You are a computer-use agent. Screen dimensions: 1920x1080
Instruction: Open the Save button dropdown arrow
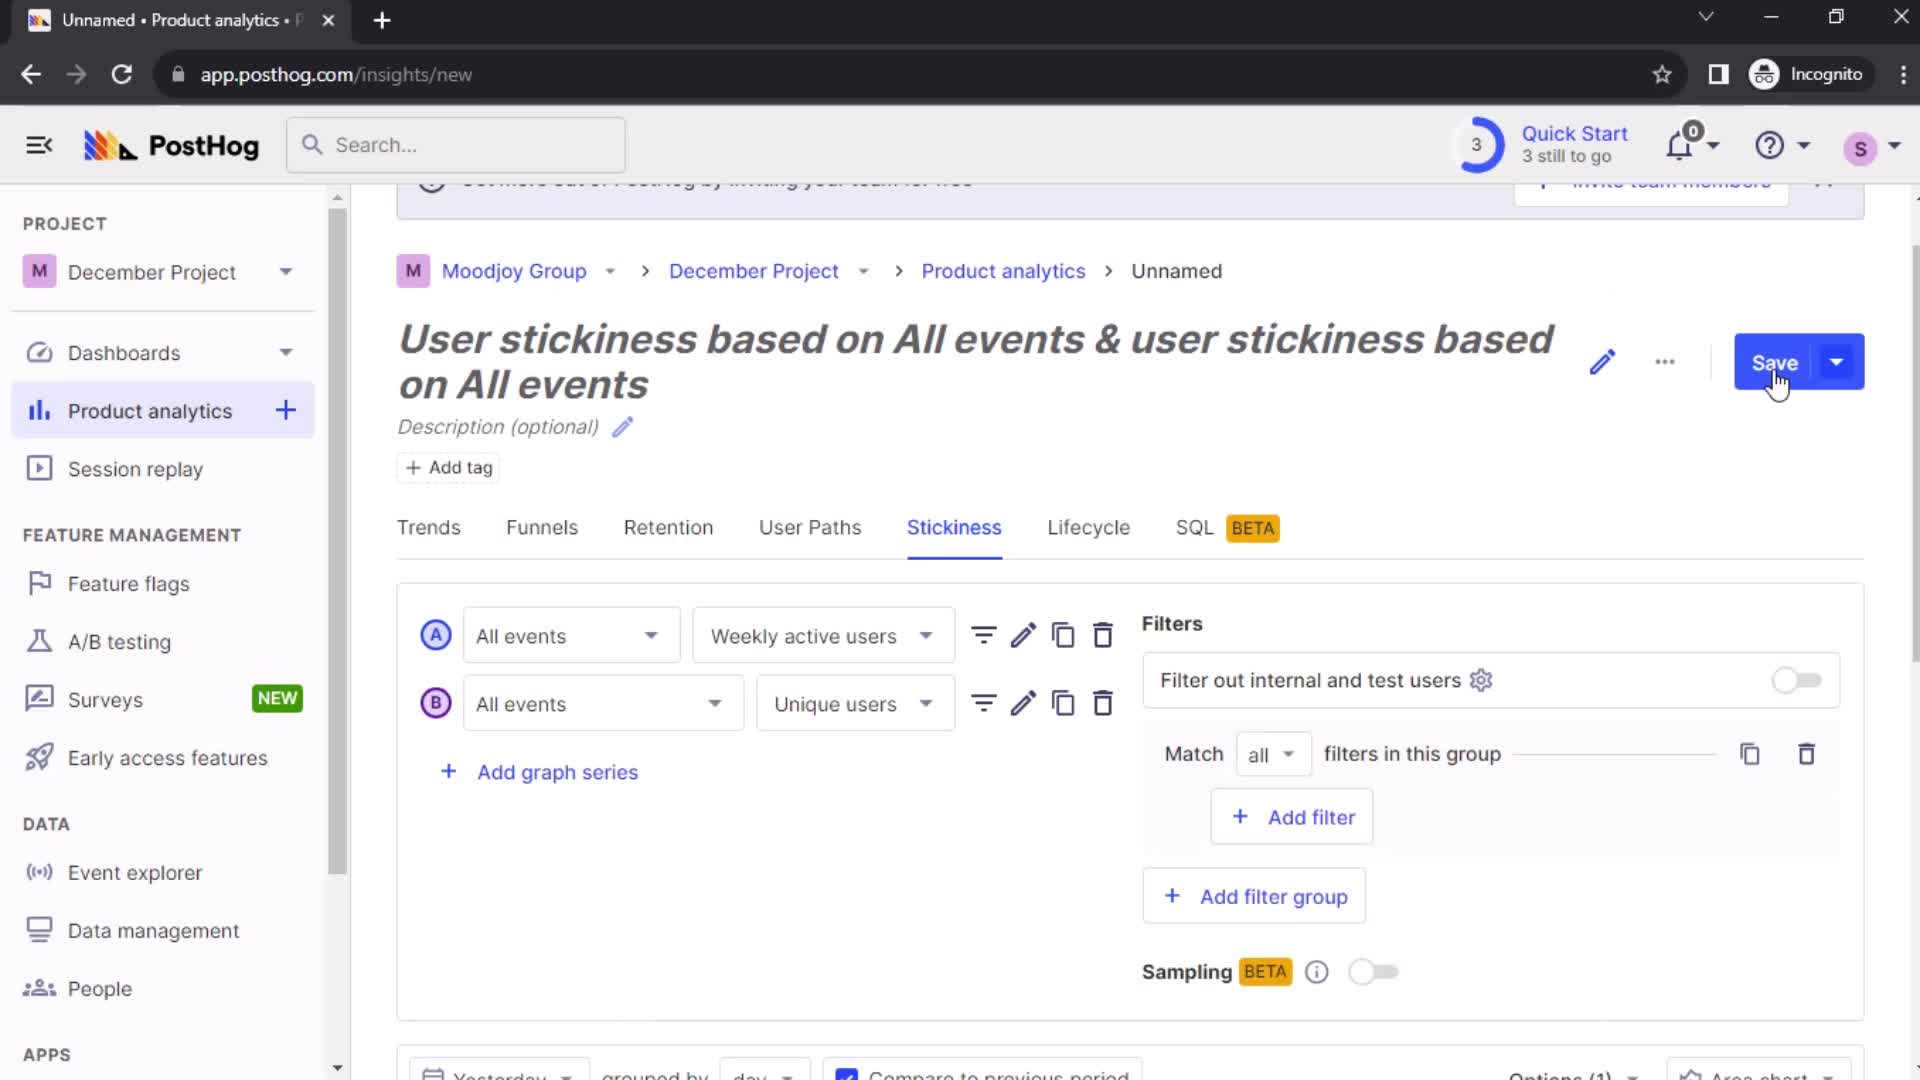click(1837, 362)
